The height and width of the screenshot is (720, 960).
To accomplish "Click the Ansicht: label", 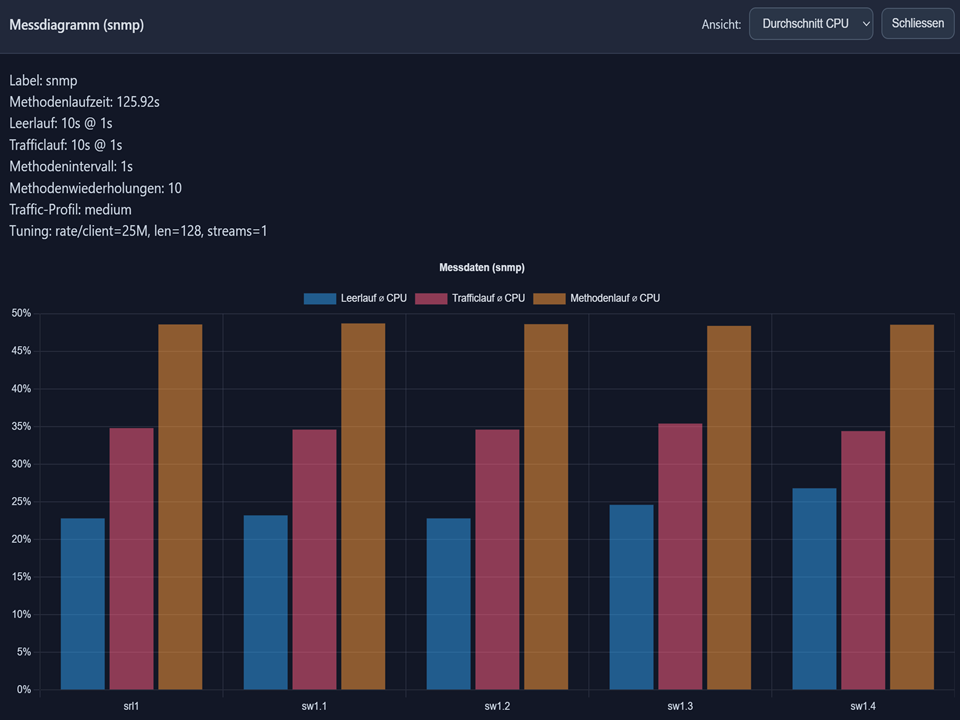I will (721, 24).
